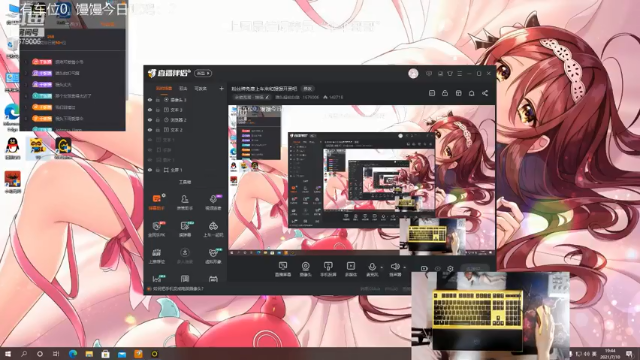Add a screen capture source from the bottom bar
This screenshot has width=640, height=360.
[282, 269]
